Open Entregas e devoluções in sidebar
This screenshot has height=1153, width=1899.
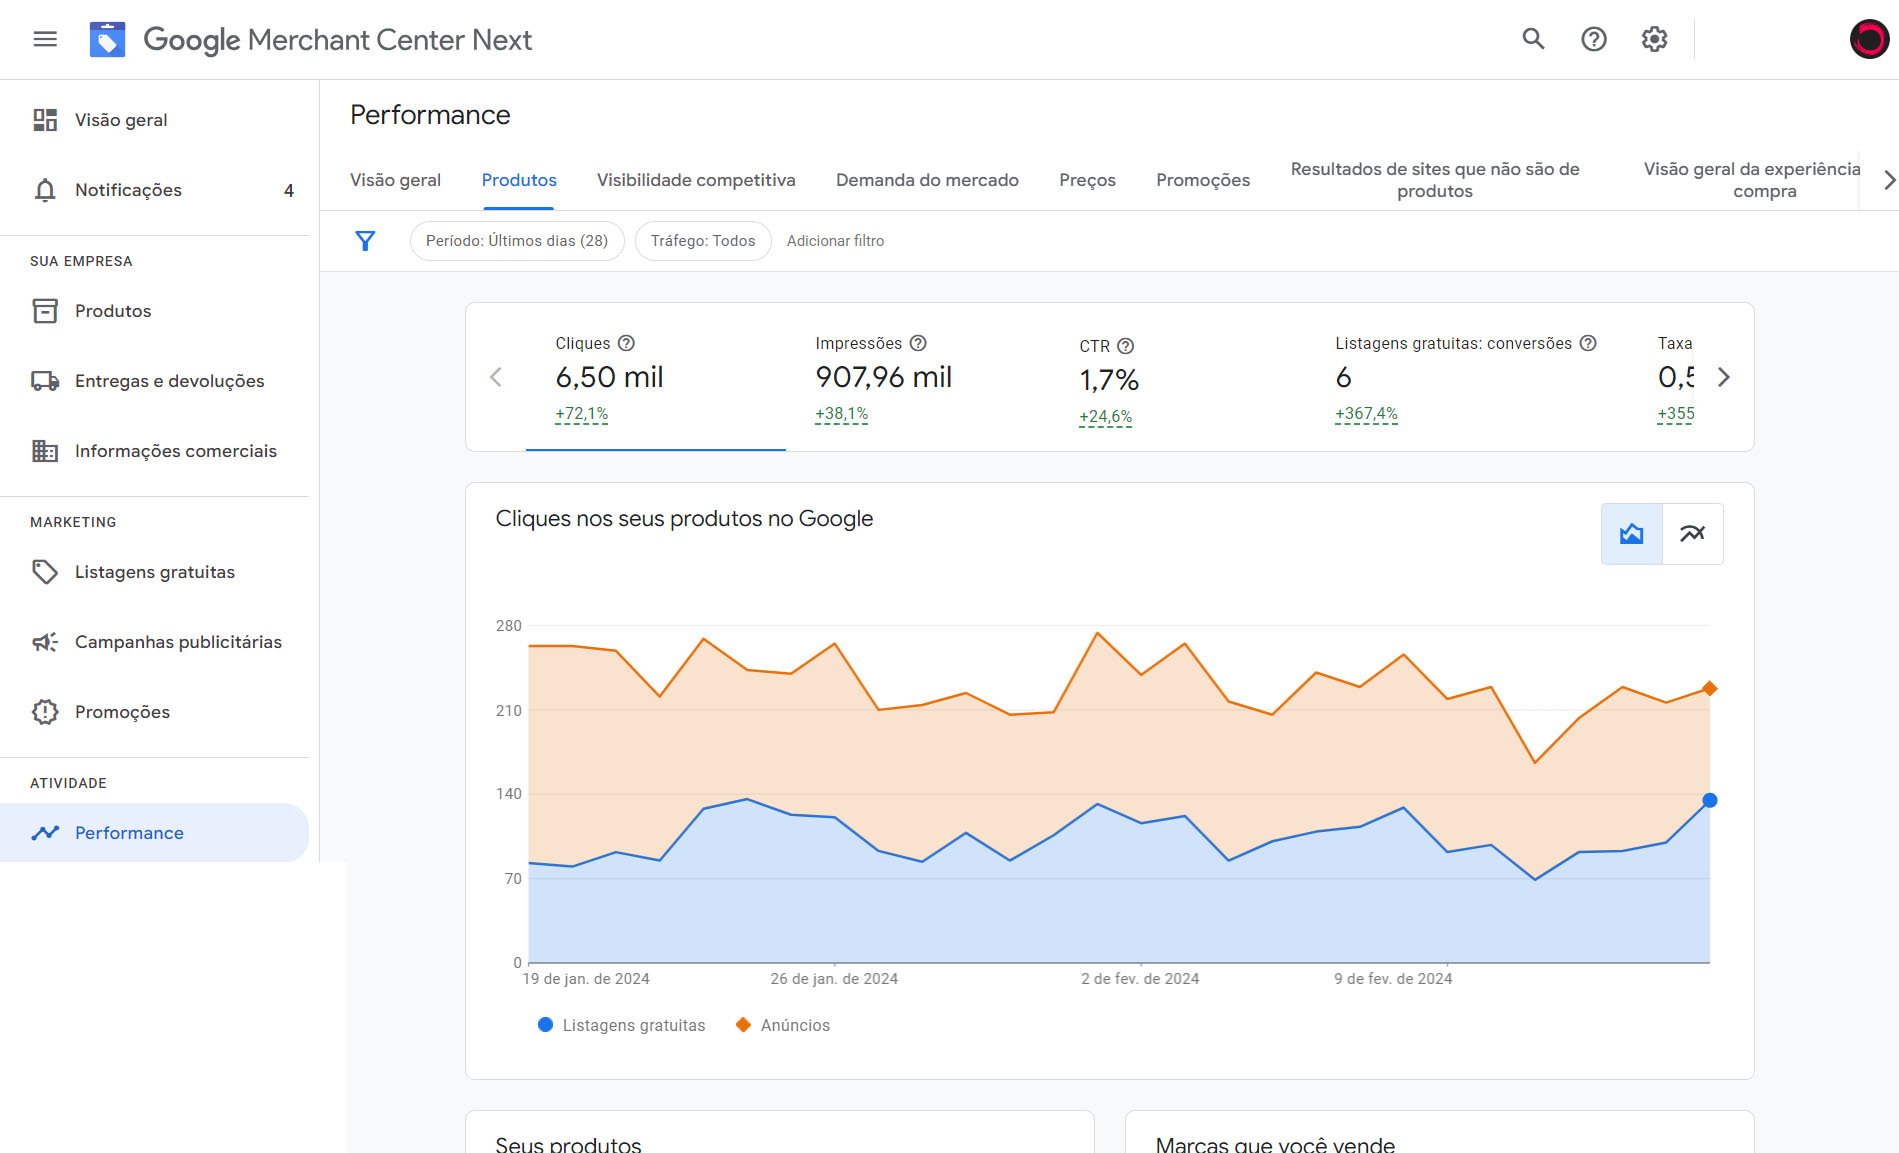(x=155, y=381)
